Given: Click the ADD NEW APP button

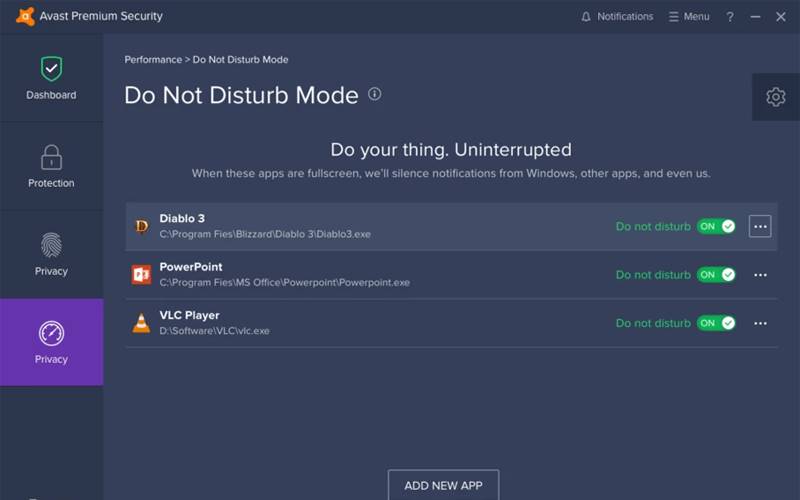Looking at the screenshot, I should (443, 485).
